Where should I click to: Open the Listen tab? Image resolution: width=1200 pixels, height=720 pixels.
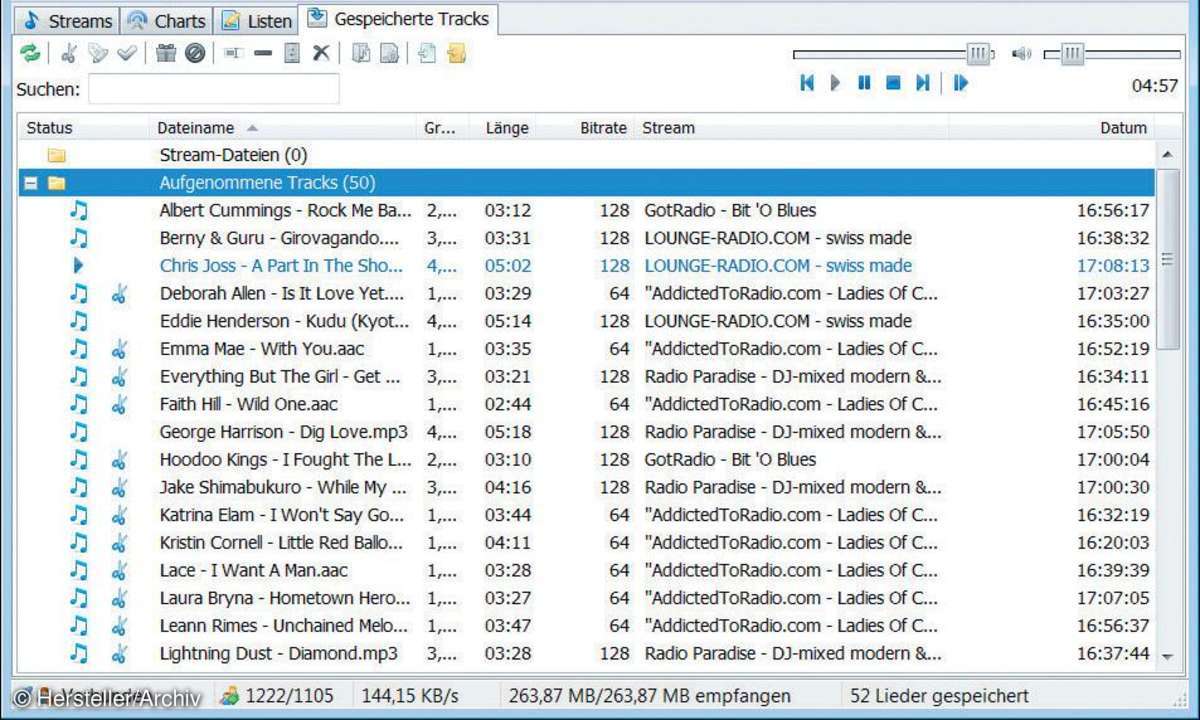(256, 20)
